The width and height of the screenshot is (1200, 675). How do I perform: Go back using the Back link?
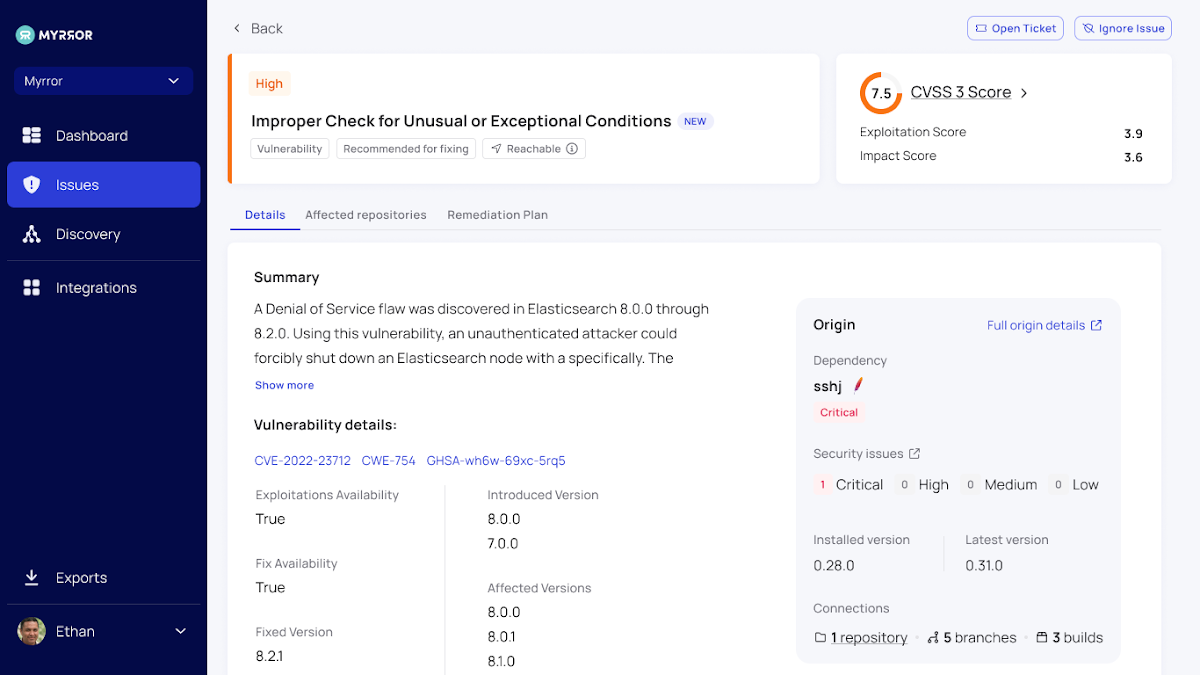click(x=258, y=28)
